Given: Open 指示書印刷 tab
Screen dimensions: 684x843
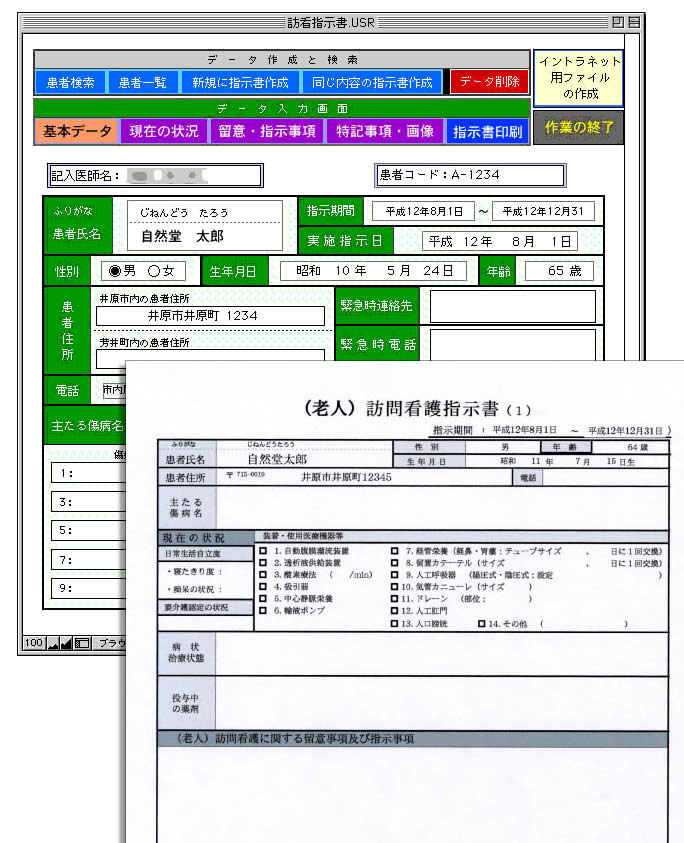Looking at the screenshot, I should tap(488, 132).
